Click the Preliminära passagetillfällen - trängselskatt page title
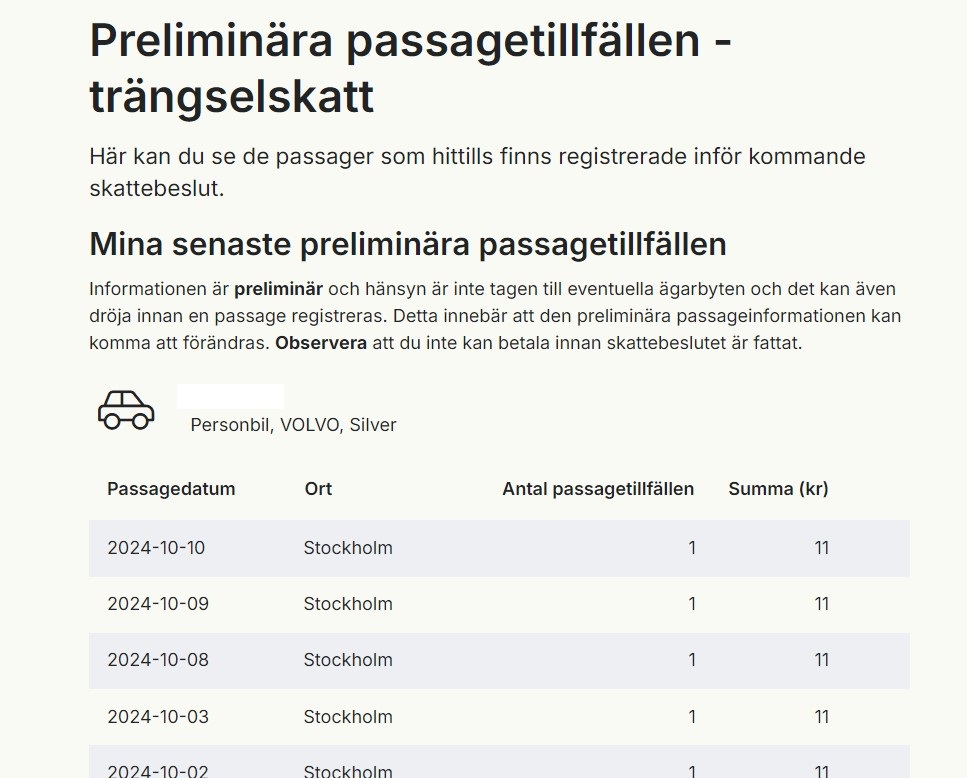This screenshot has width=967, height=778. point(410,68)
